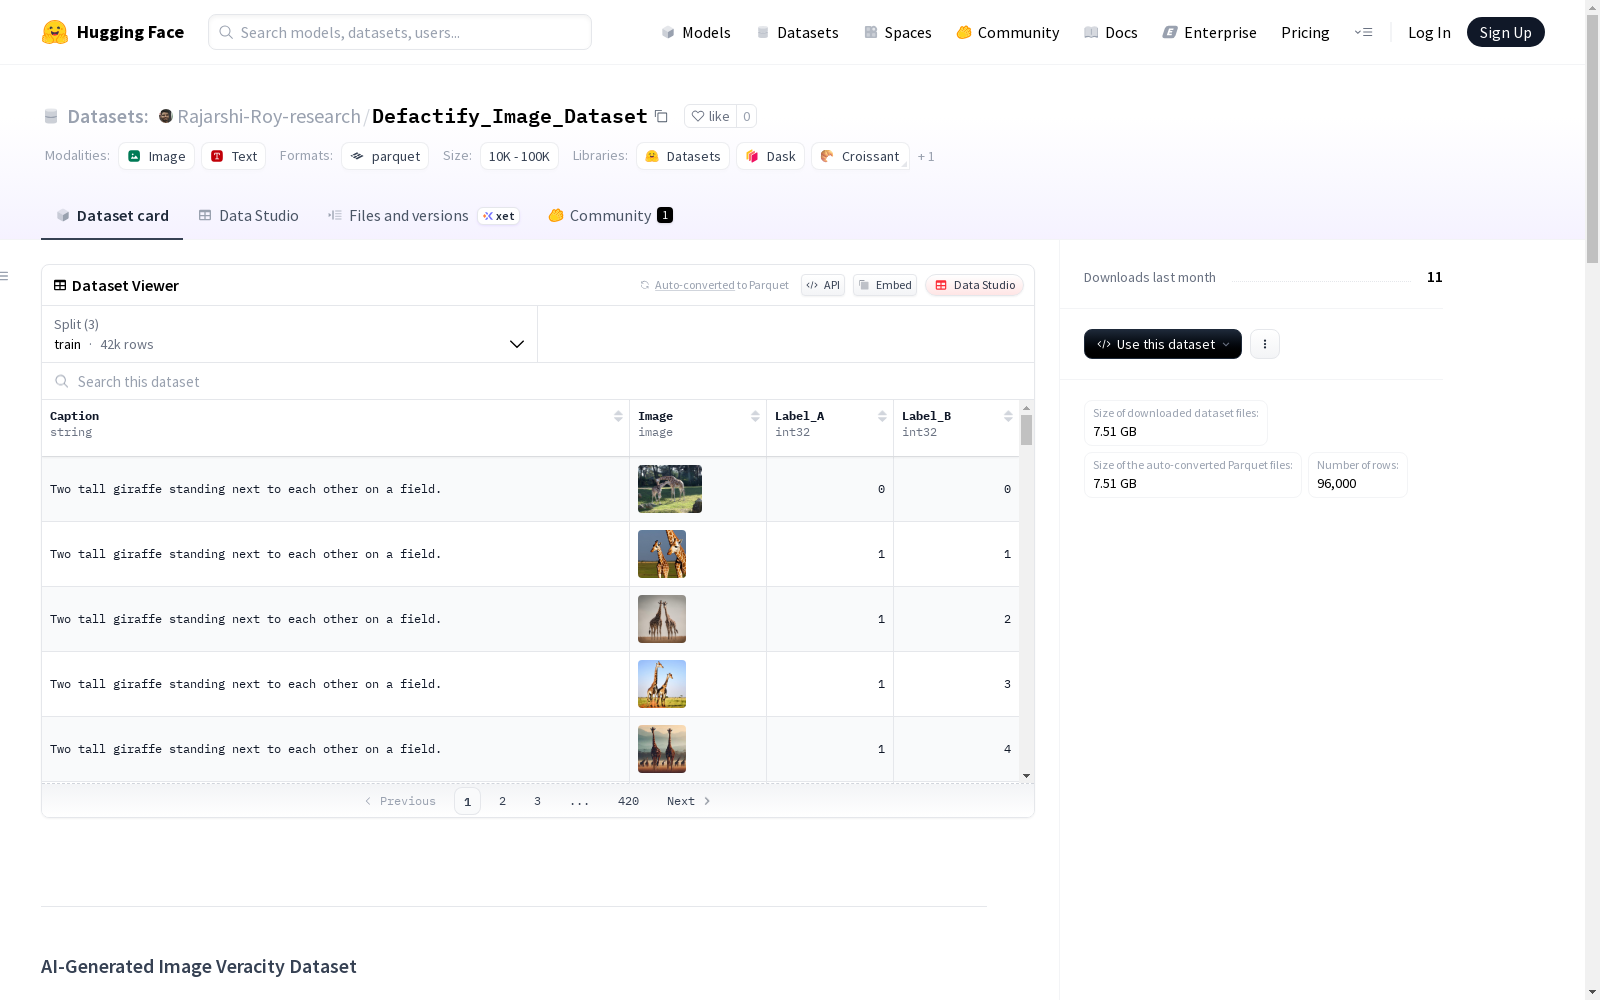Viewport: 1600px width, 1000px height.
Task: Switch to the Dataset card tab
Action: pyautogui.click(x=112, y=215)
